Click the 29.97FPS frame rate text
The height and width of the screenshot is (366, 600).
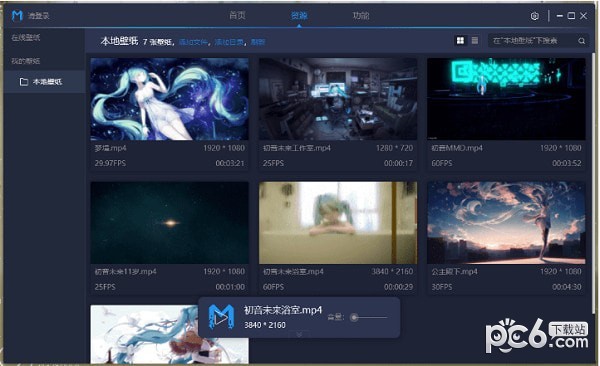(x=110, y=163)
